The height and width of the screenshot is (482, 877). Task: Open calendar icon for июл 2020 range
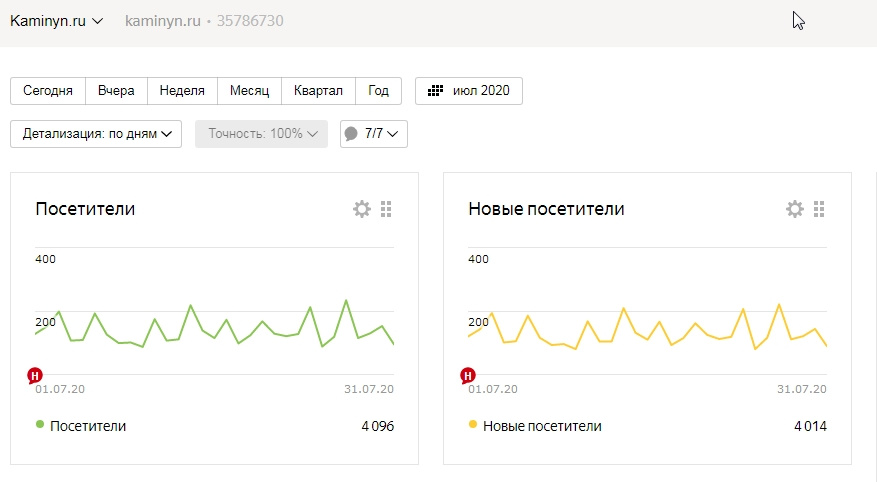[435, 91]
